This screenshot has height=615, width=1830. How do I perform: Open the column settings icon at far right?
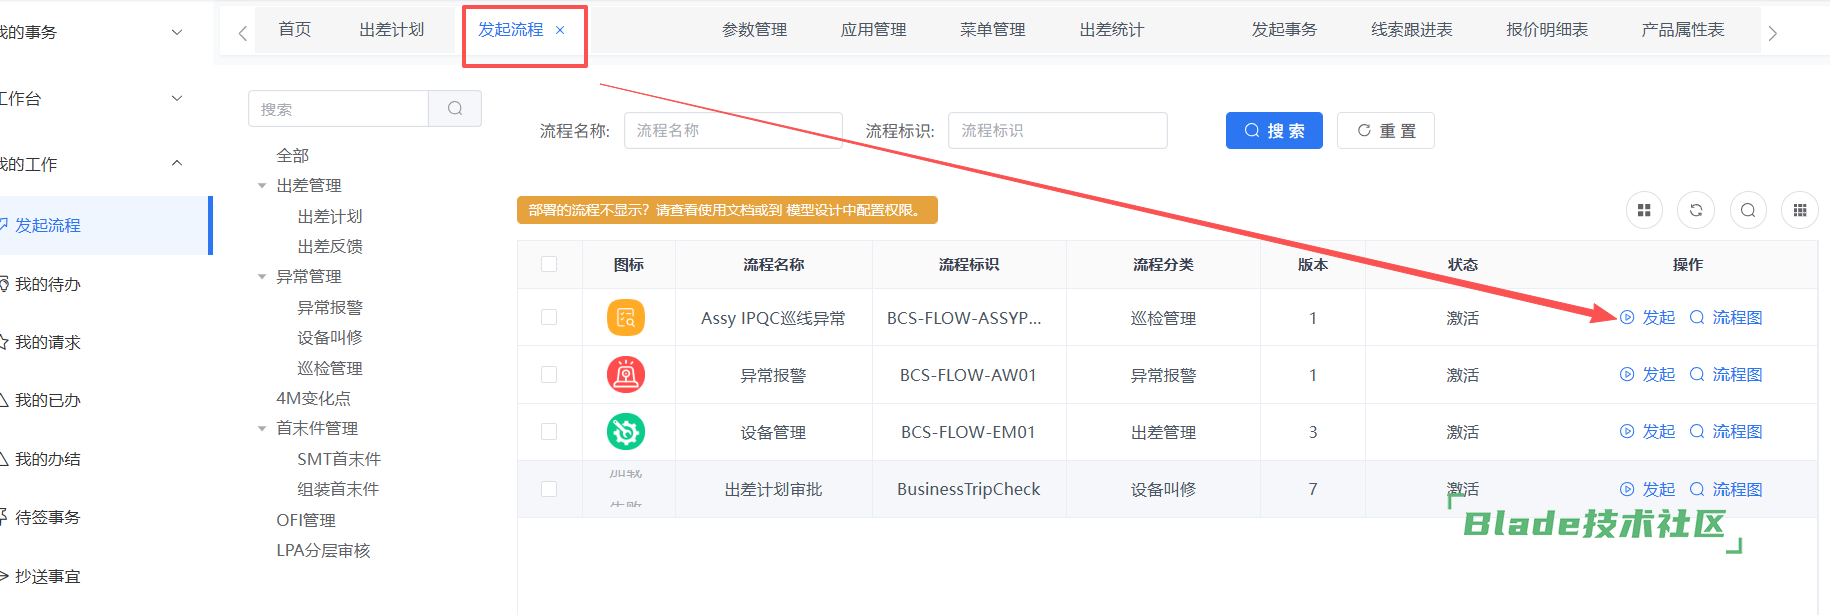pyautogui.click(x=1799, y=210)
